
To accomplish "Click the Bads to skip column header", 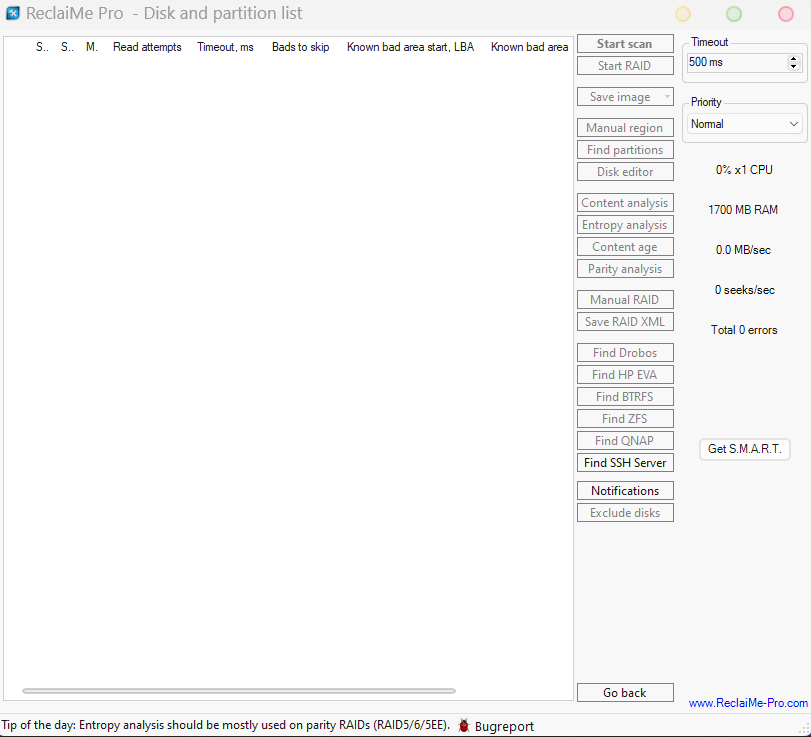I will pyautogui.click(x=301, y=47).
